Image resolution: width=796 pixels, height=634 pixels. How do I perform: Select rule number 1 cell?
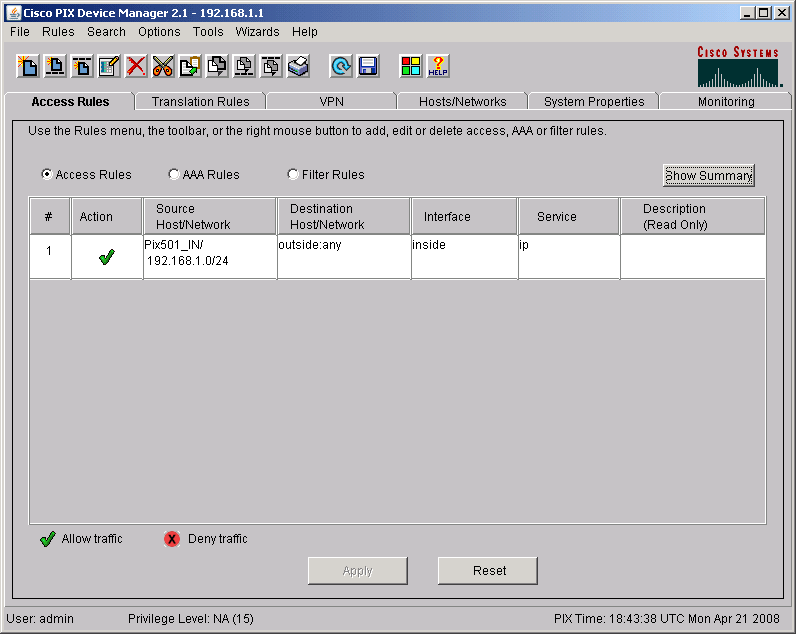tap(50, 256)
